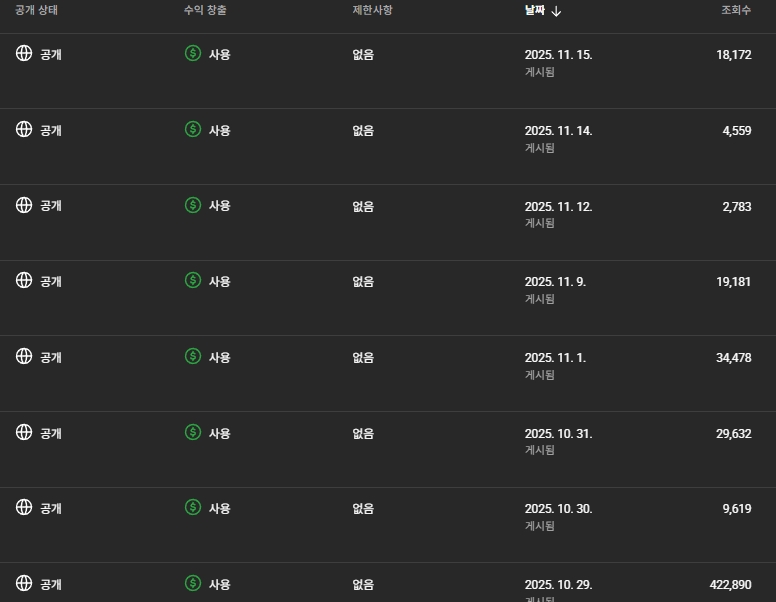Screen dimensions: 776x602
Task: Toggle date sort with the arrow beside 날짜
Action: (x=557, y=11)
